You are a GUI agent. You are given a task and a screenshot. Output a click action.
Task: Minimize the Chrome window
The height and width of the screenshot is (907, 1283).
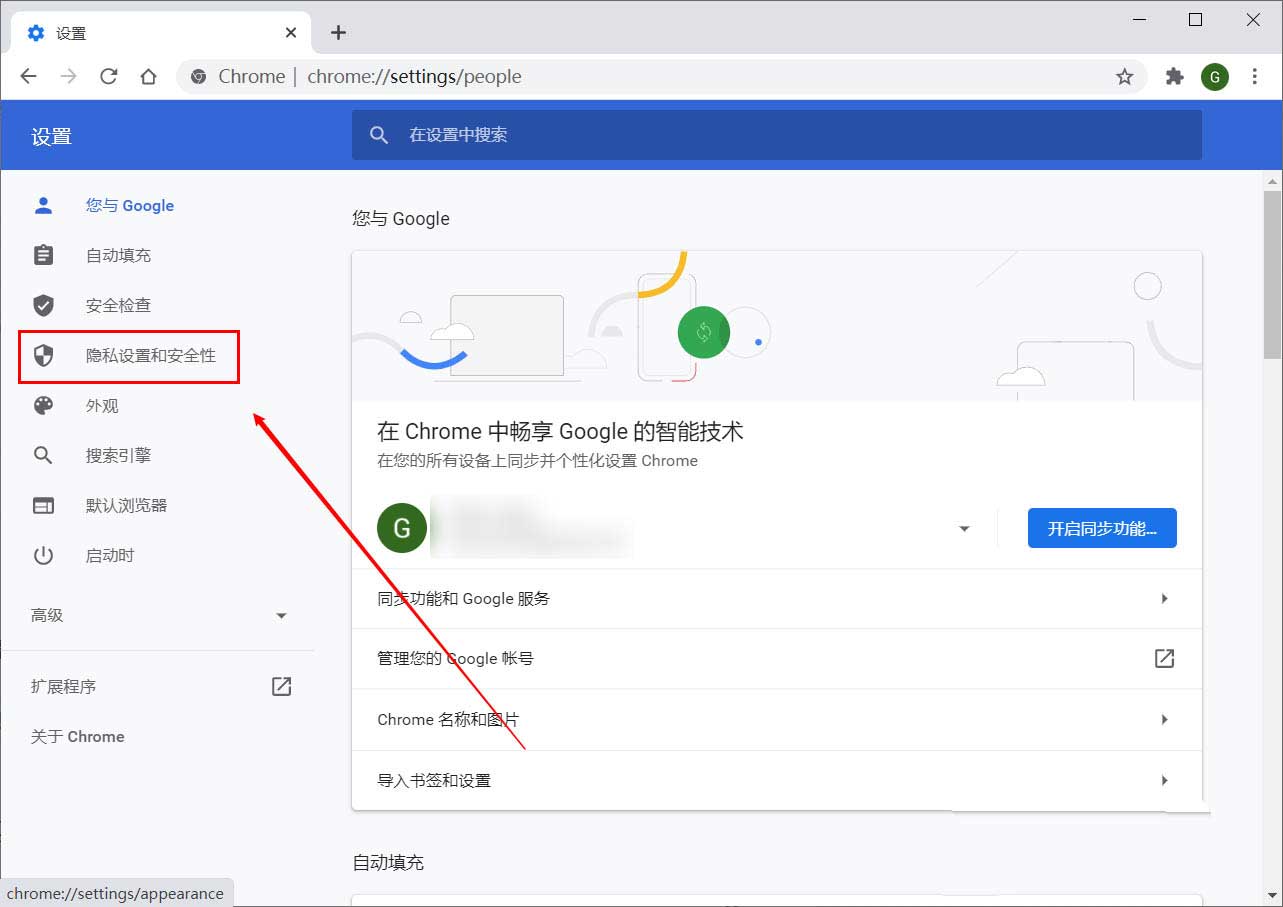coord(1138,20)
